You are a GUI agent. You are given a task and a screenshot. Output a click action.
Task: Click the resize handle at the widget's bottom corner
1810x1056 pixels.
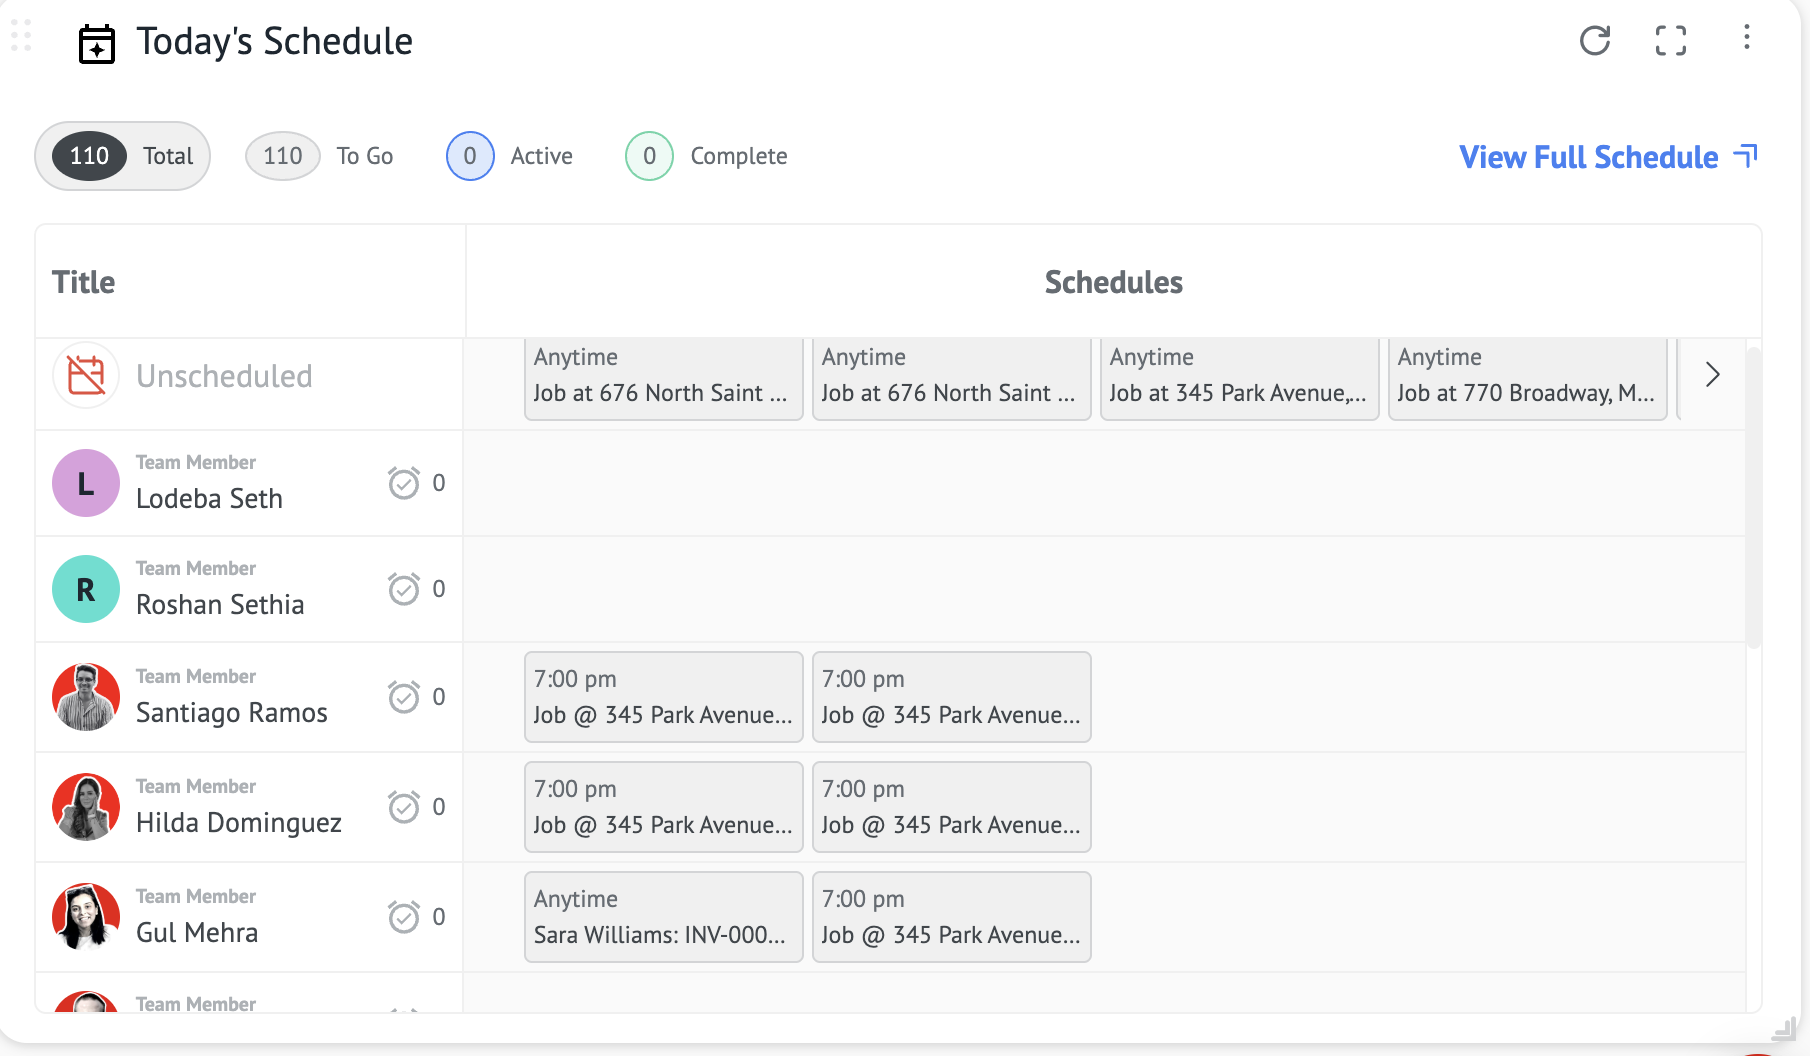(1783, 1028)
